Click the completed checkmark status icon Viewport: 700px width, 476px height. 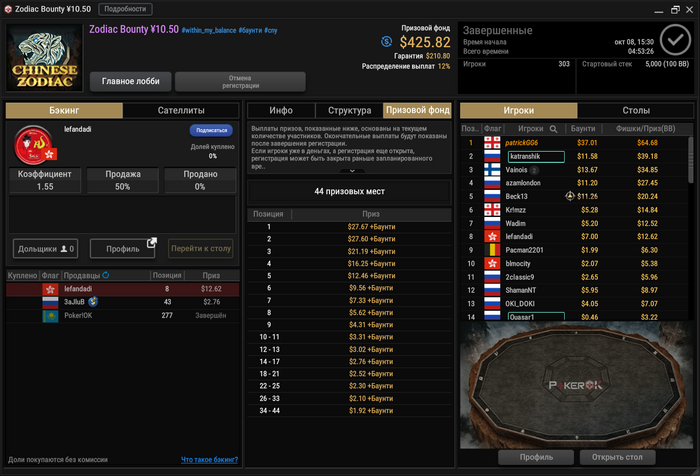(x=675, y=40)
